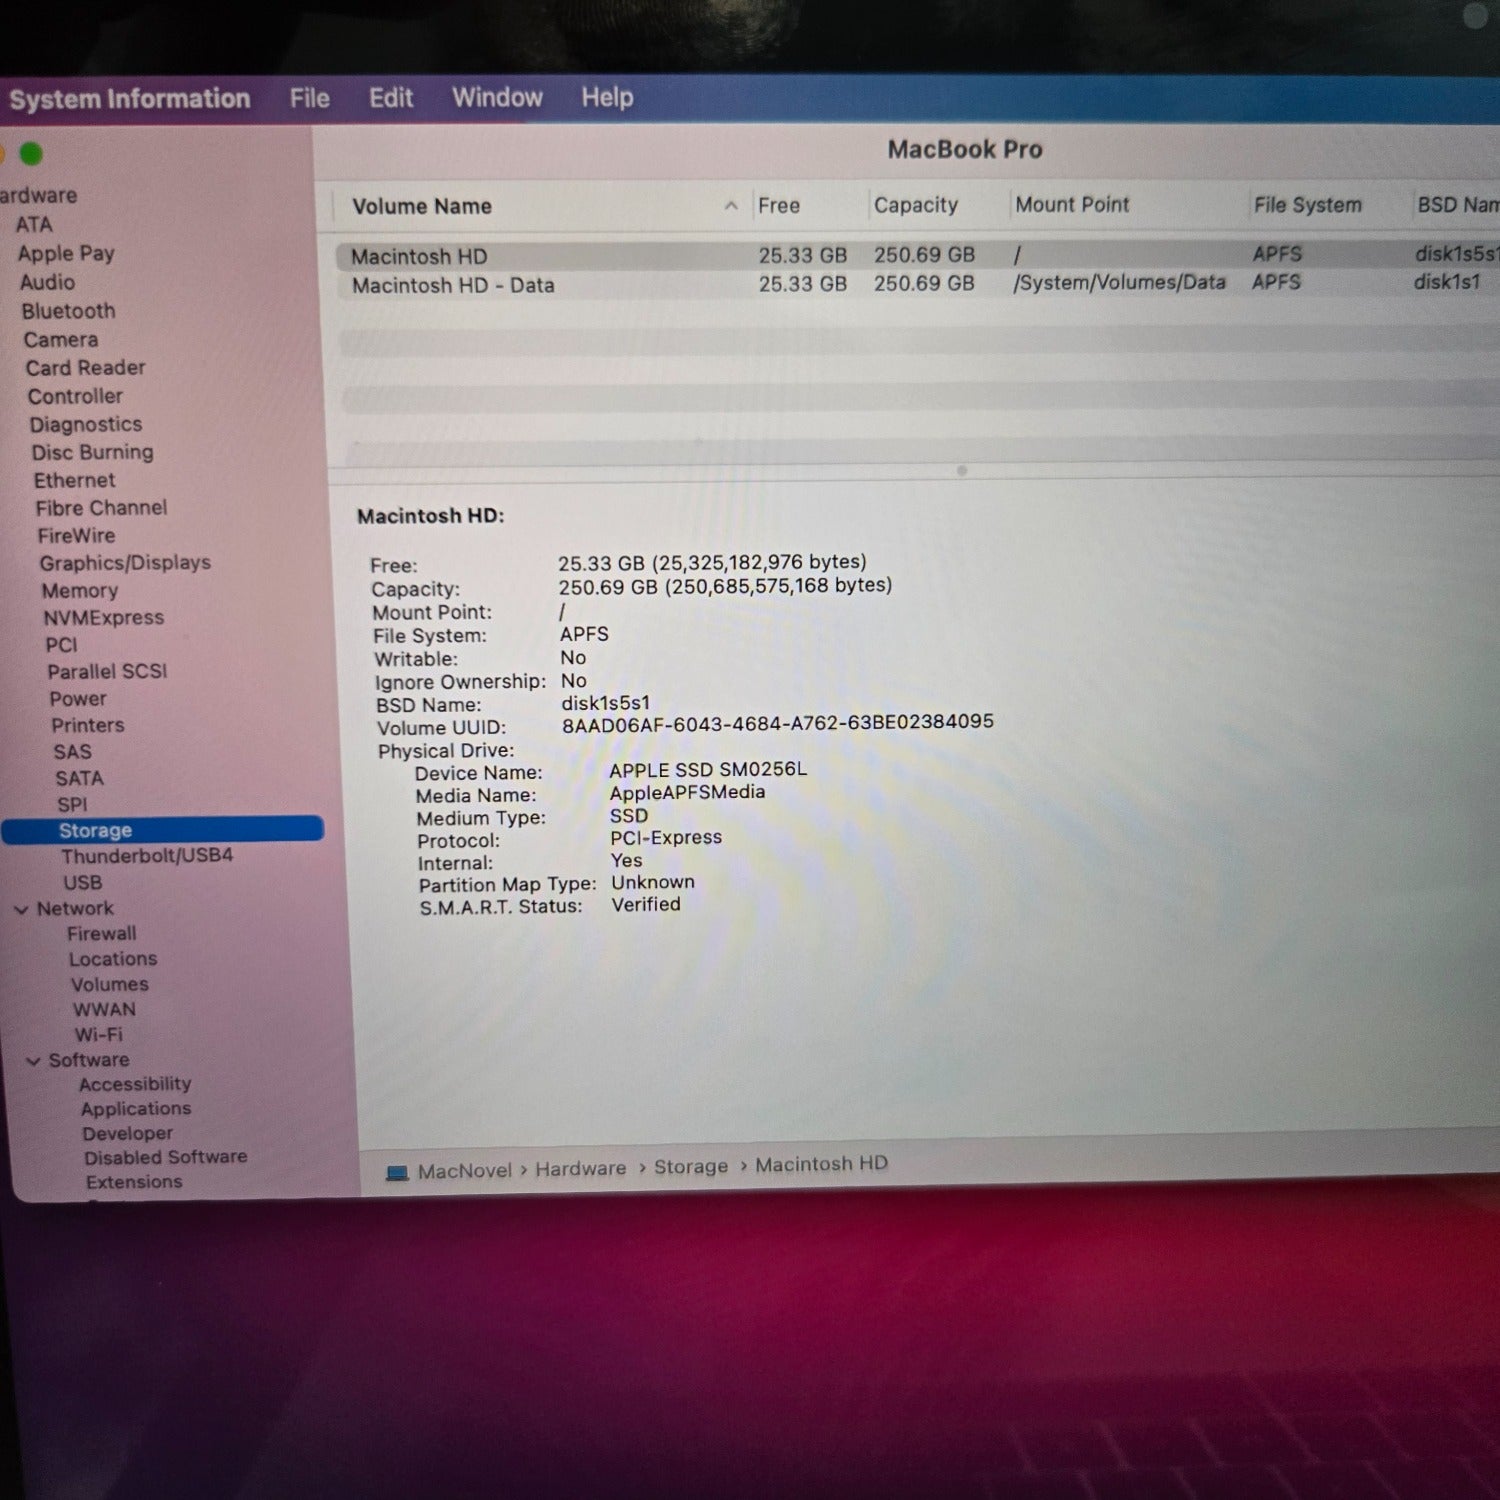This screenshot has width=1500, height=1500.
Task: Select the Macintosh HD - Data volume row
Action: (918, 284)
